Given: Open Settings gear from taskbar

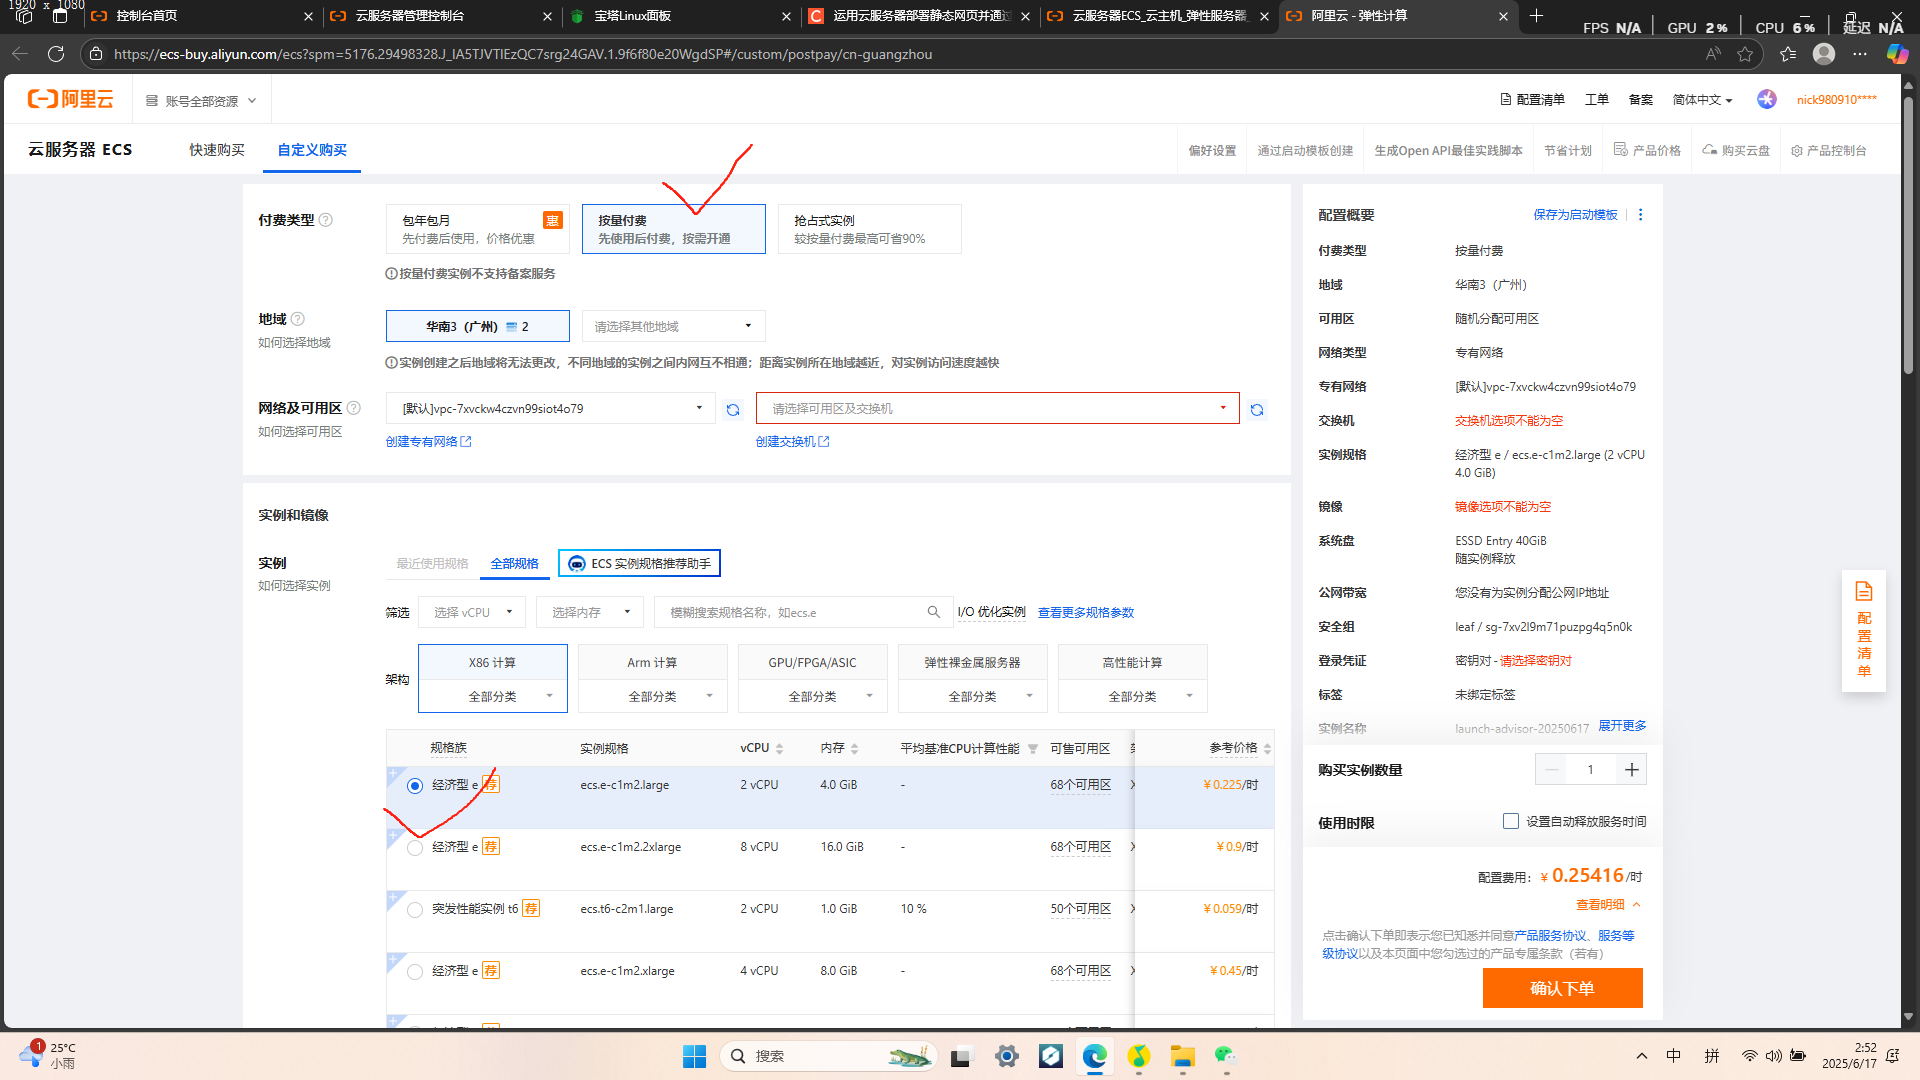Looking at the screenshot, I should (1007, 1056).
